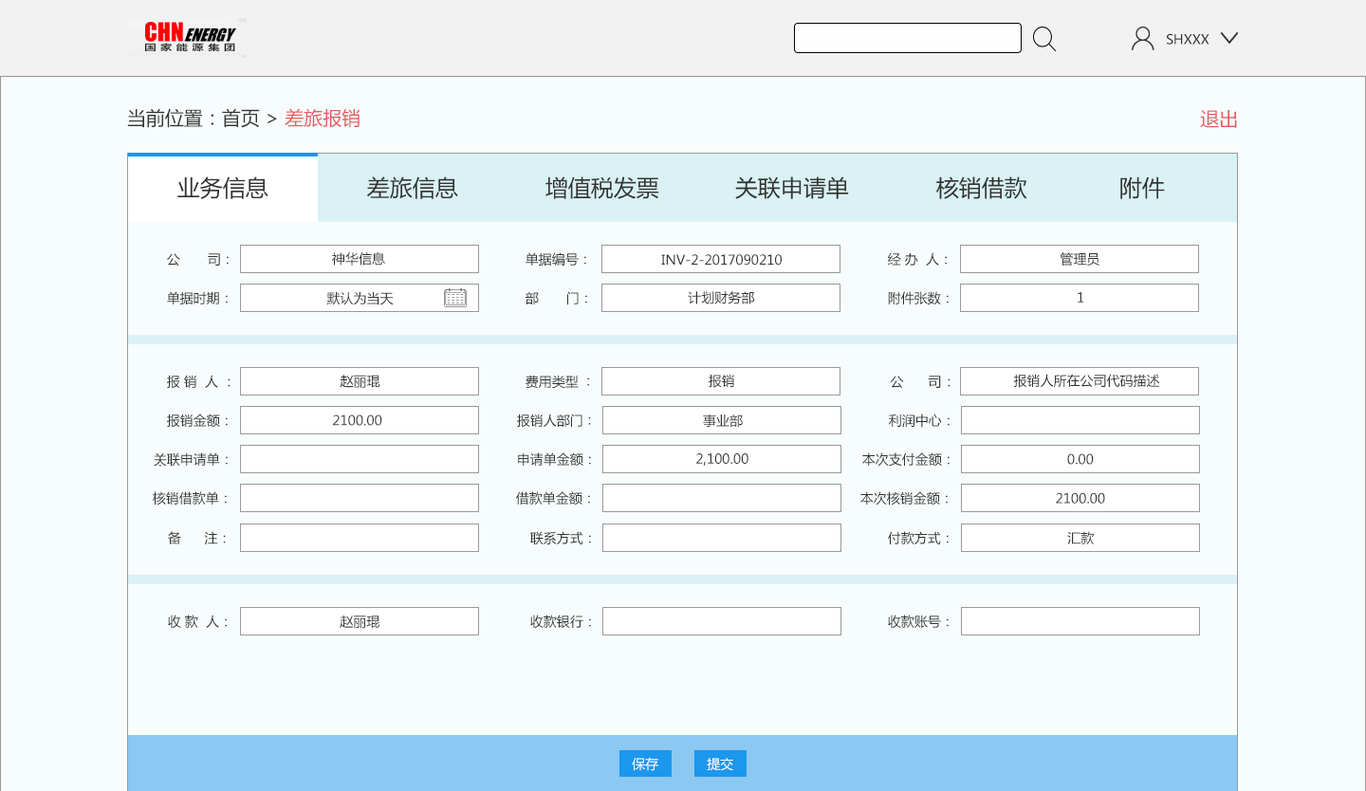Click the 附件张数 field

[1079, 298]
